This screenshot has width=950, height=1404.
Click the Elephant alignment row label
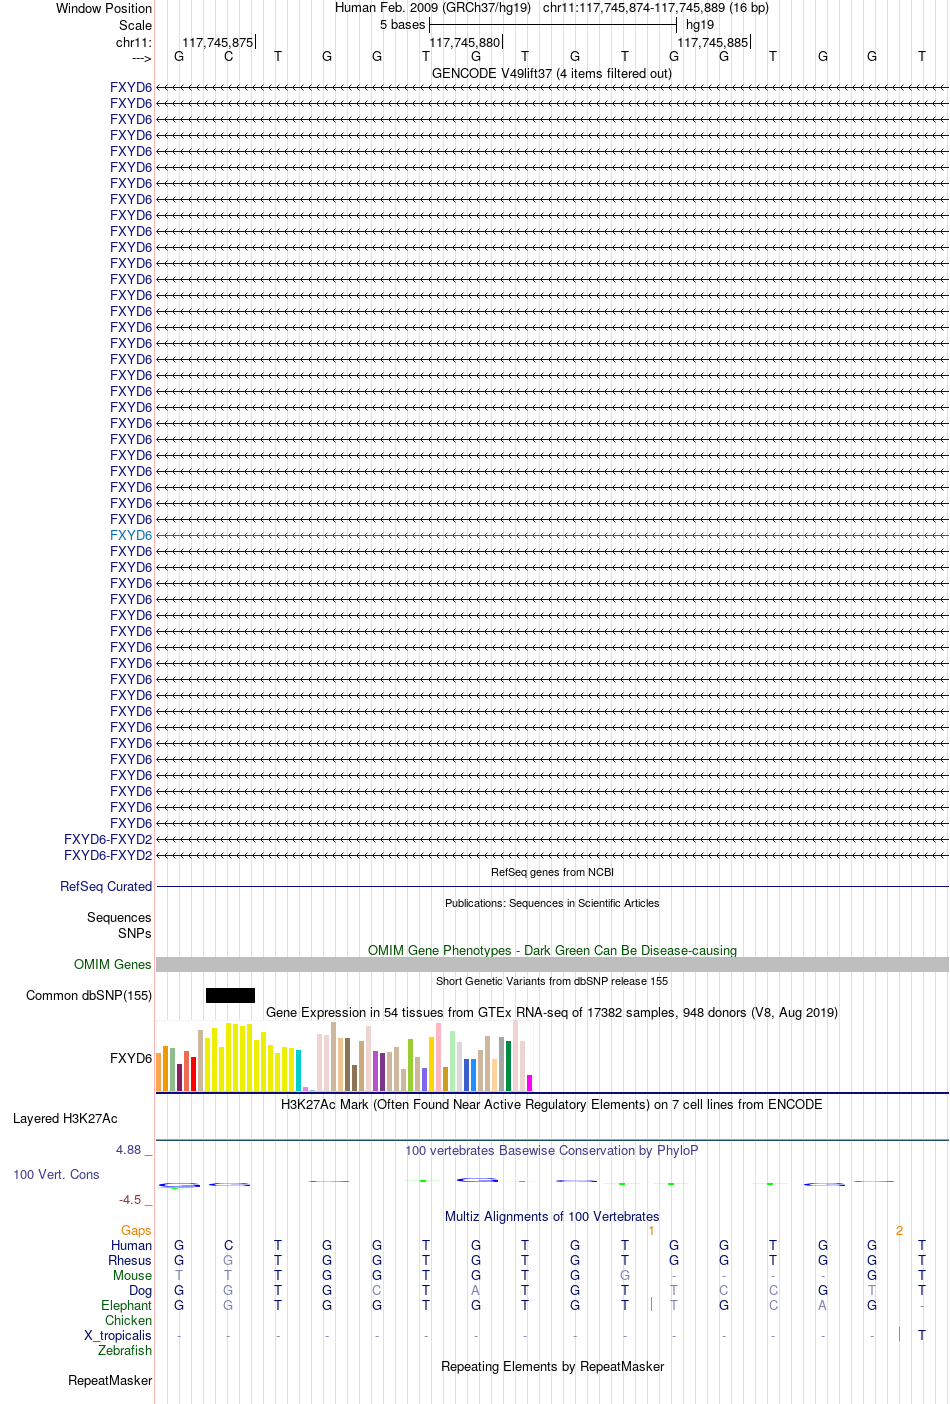tap(126, 1305)
